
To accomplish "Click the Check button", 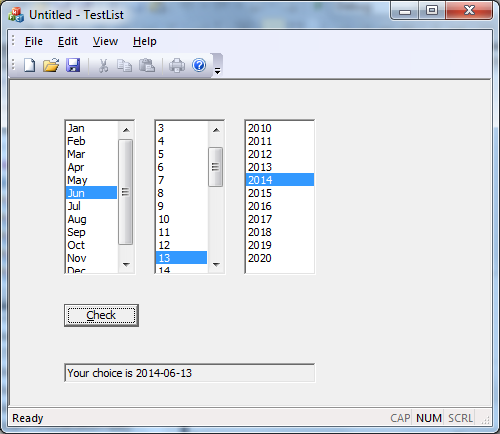I will 101,315.
